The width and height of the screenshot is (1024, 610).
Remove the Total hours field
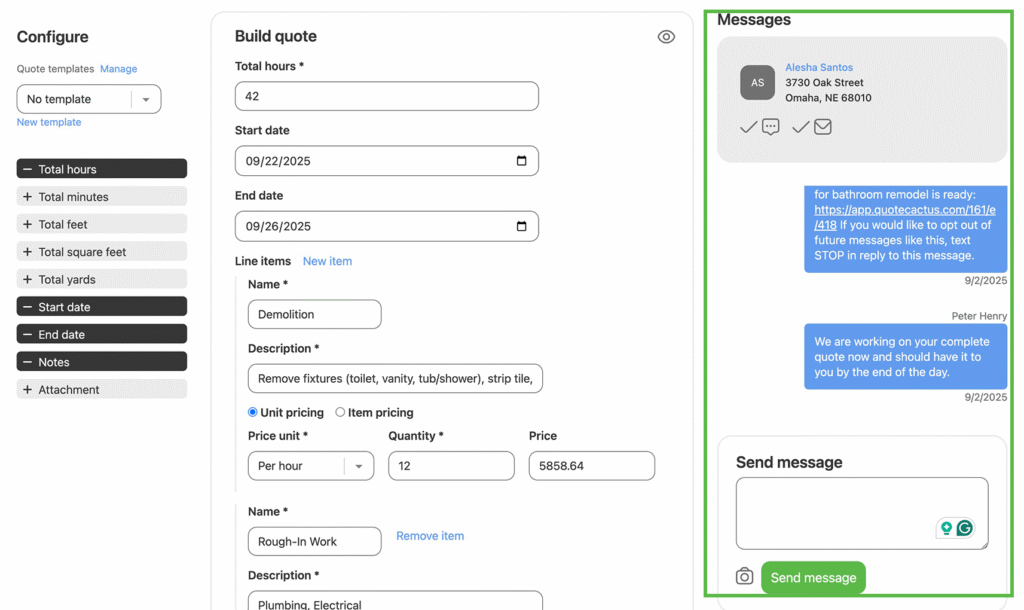[x=101, y=169]
